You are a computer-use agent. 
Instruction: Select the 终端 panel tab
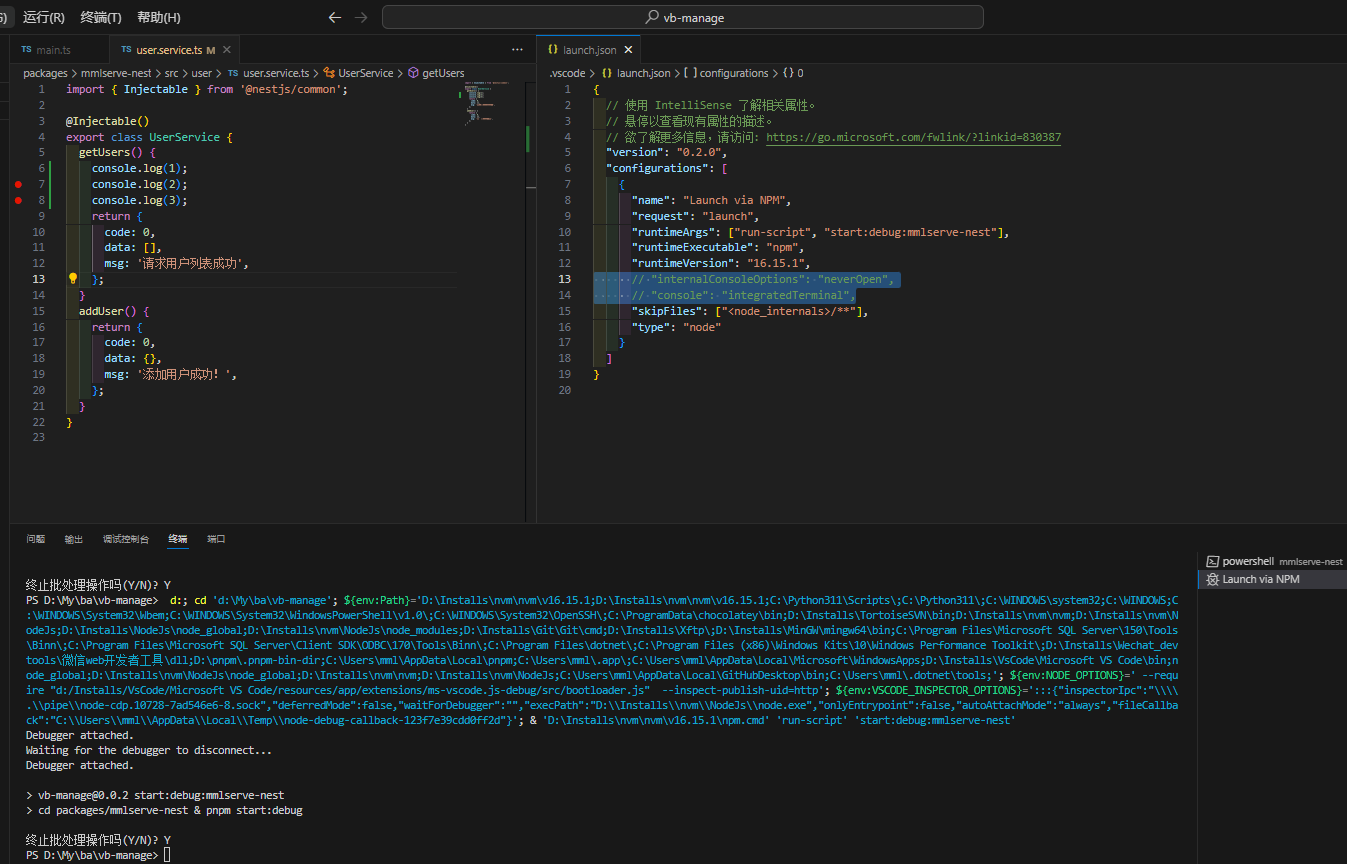(178, 539)
